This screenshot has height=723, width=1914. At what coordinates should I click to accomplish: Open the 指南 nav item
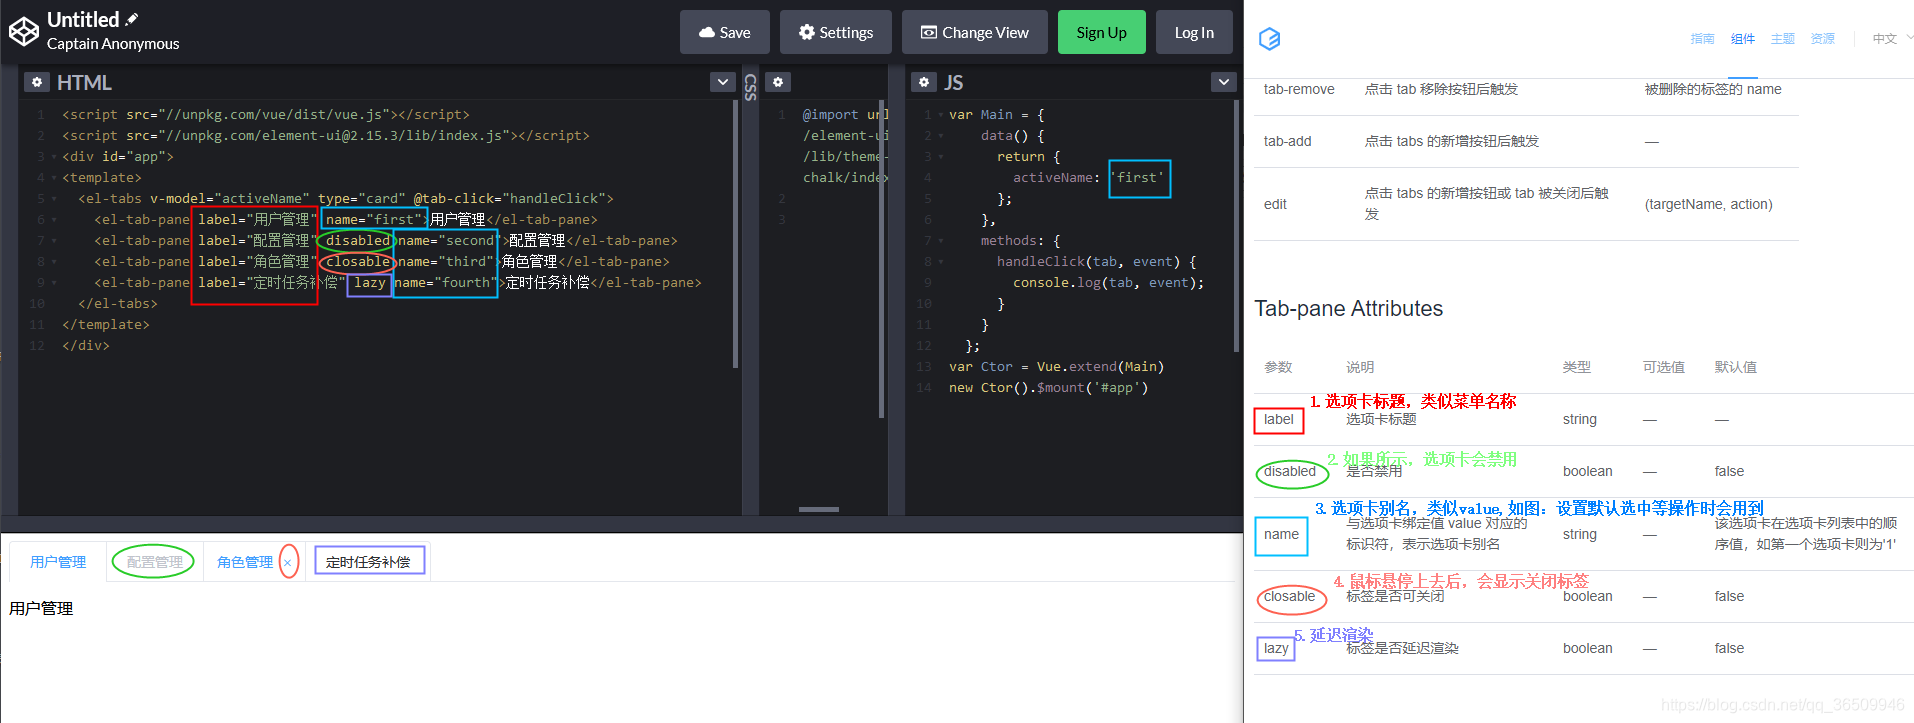click(x=1702, y=39)
